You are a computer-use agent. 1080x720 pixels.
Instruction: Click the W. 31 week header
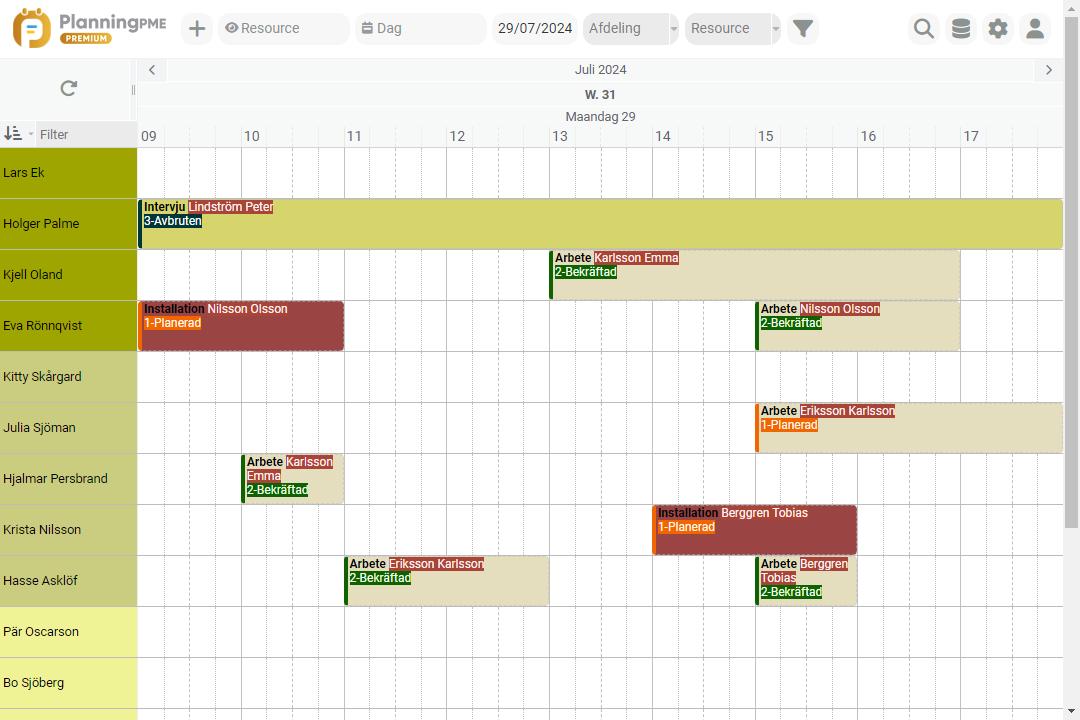click(600, 94)
